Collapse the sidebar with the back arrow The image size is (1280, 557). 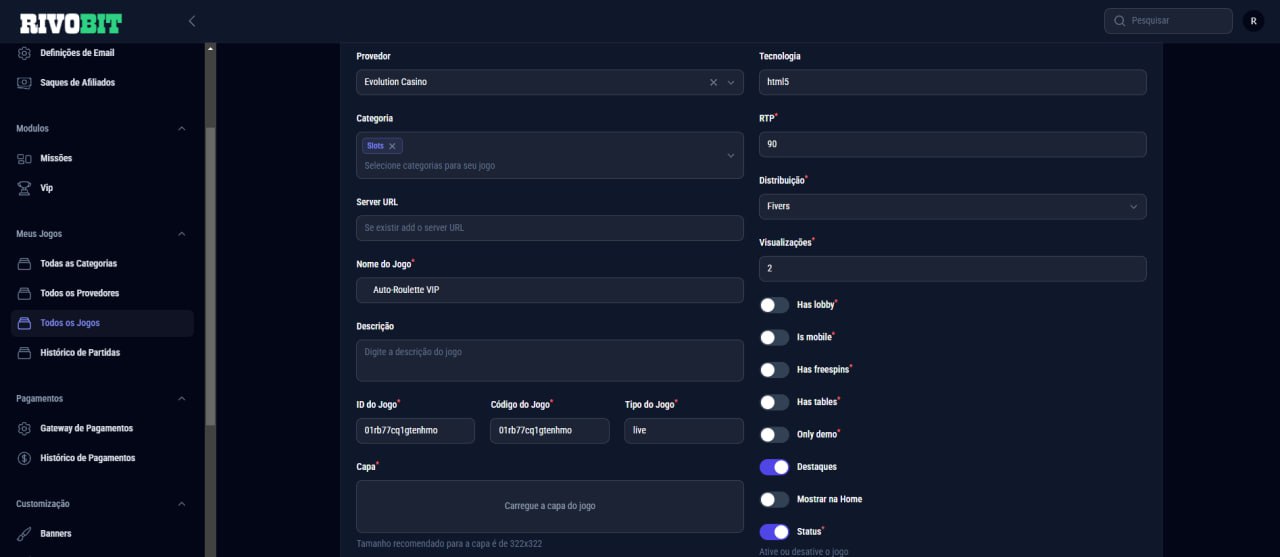coord(192,21)
